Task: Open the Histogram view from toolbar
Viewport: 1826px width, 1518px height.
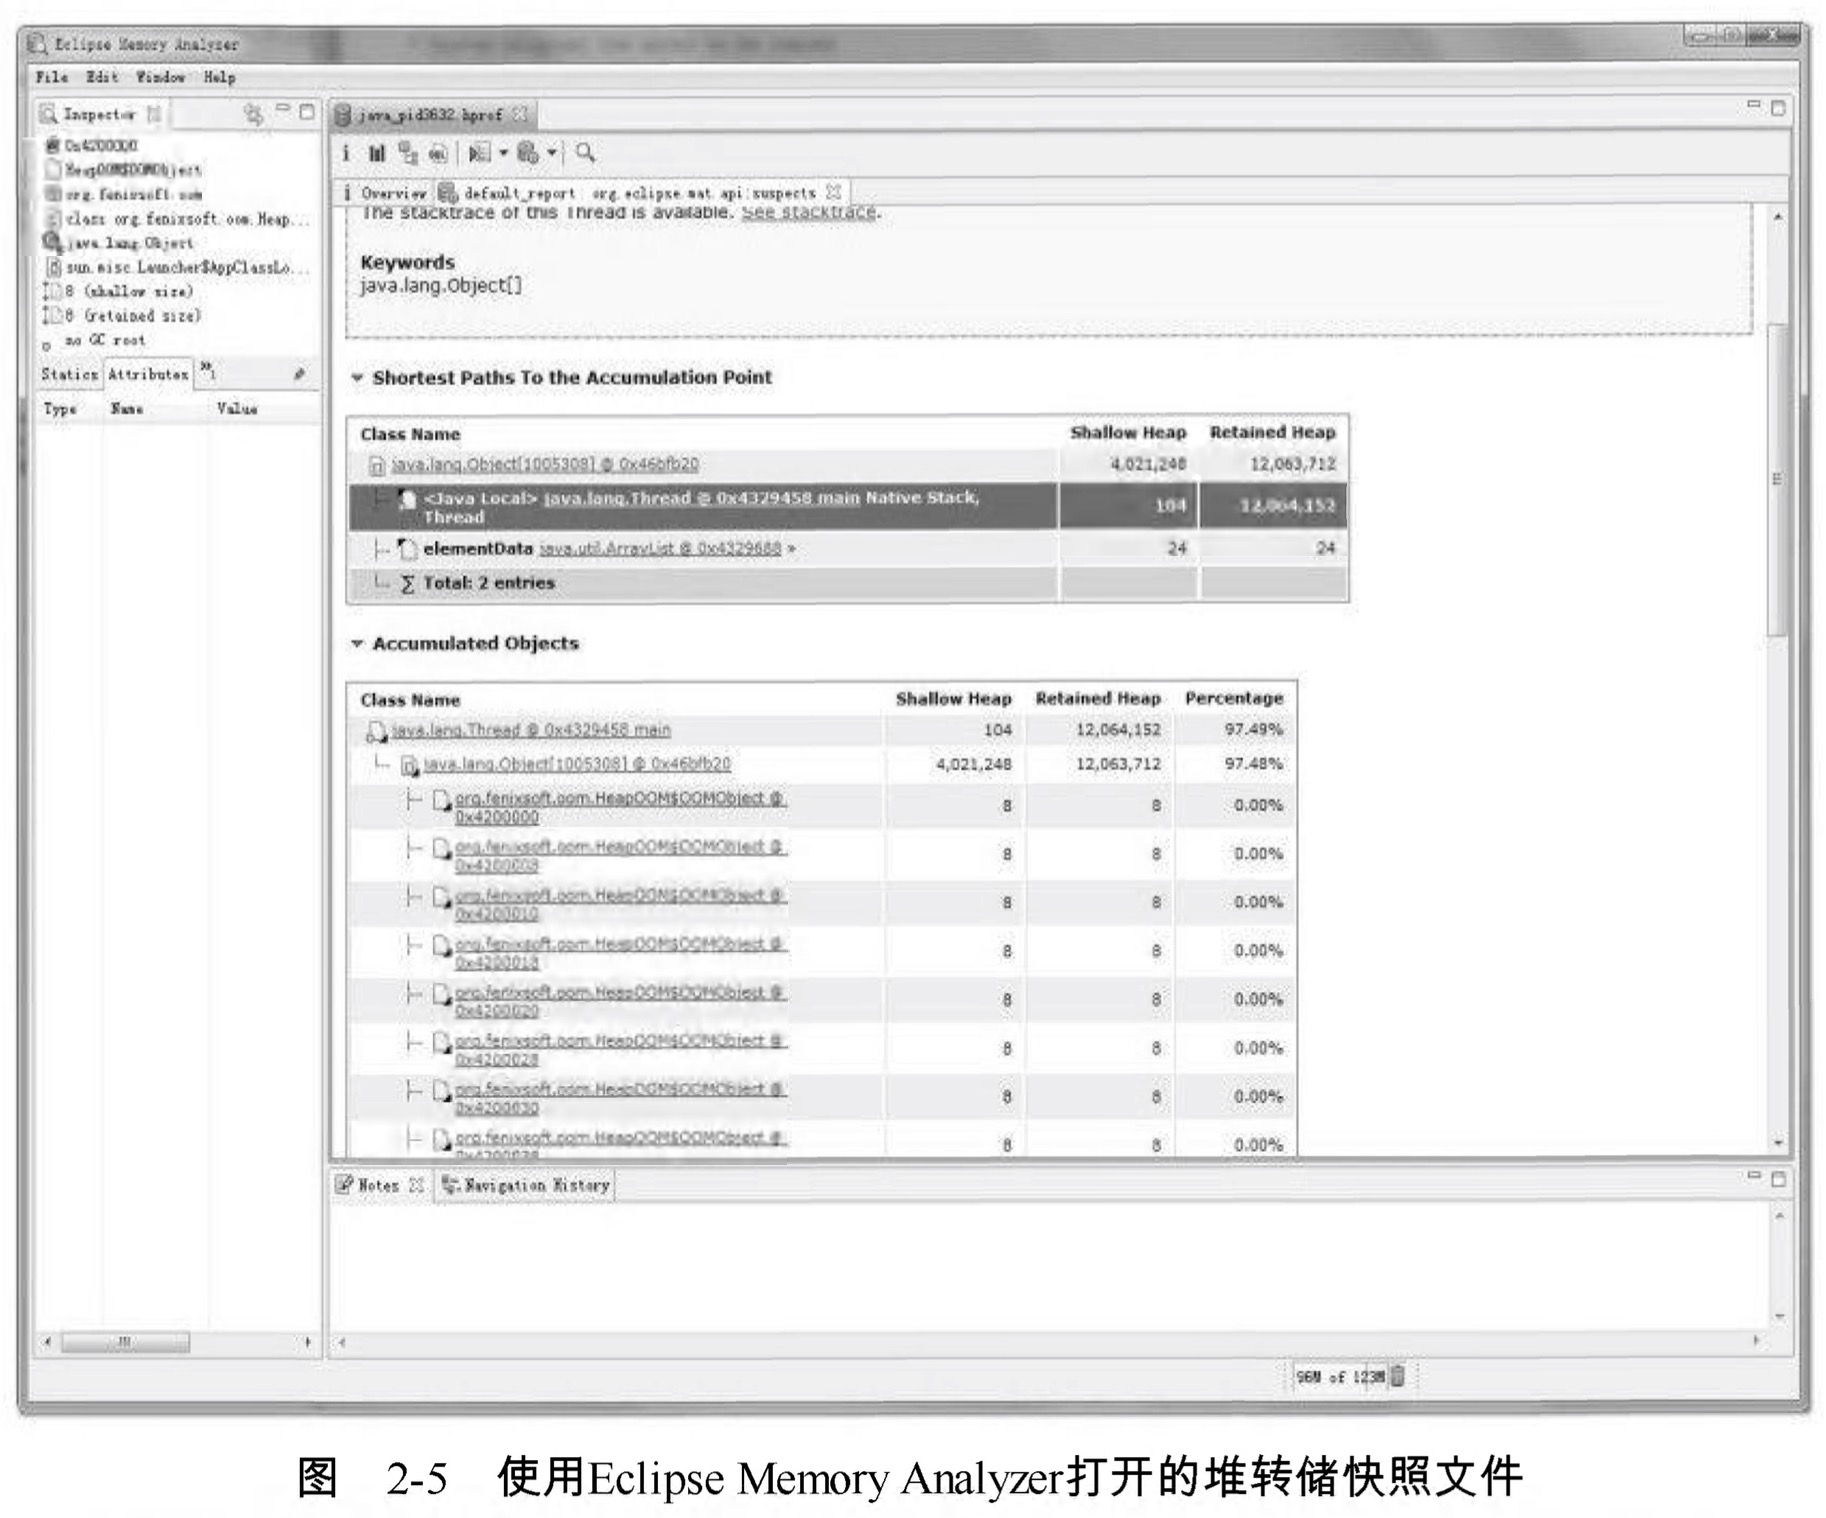Action: click(x=376, y=153)
